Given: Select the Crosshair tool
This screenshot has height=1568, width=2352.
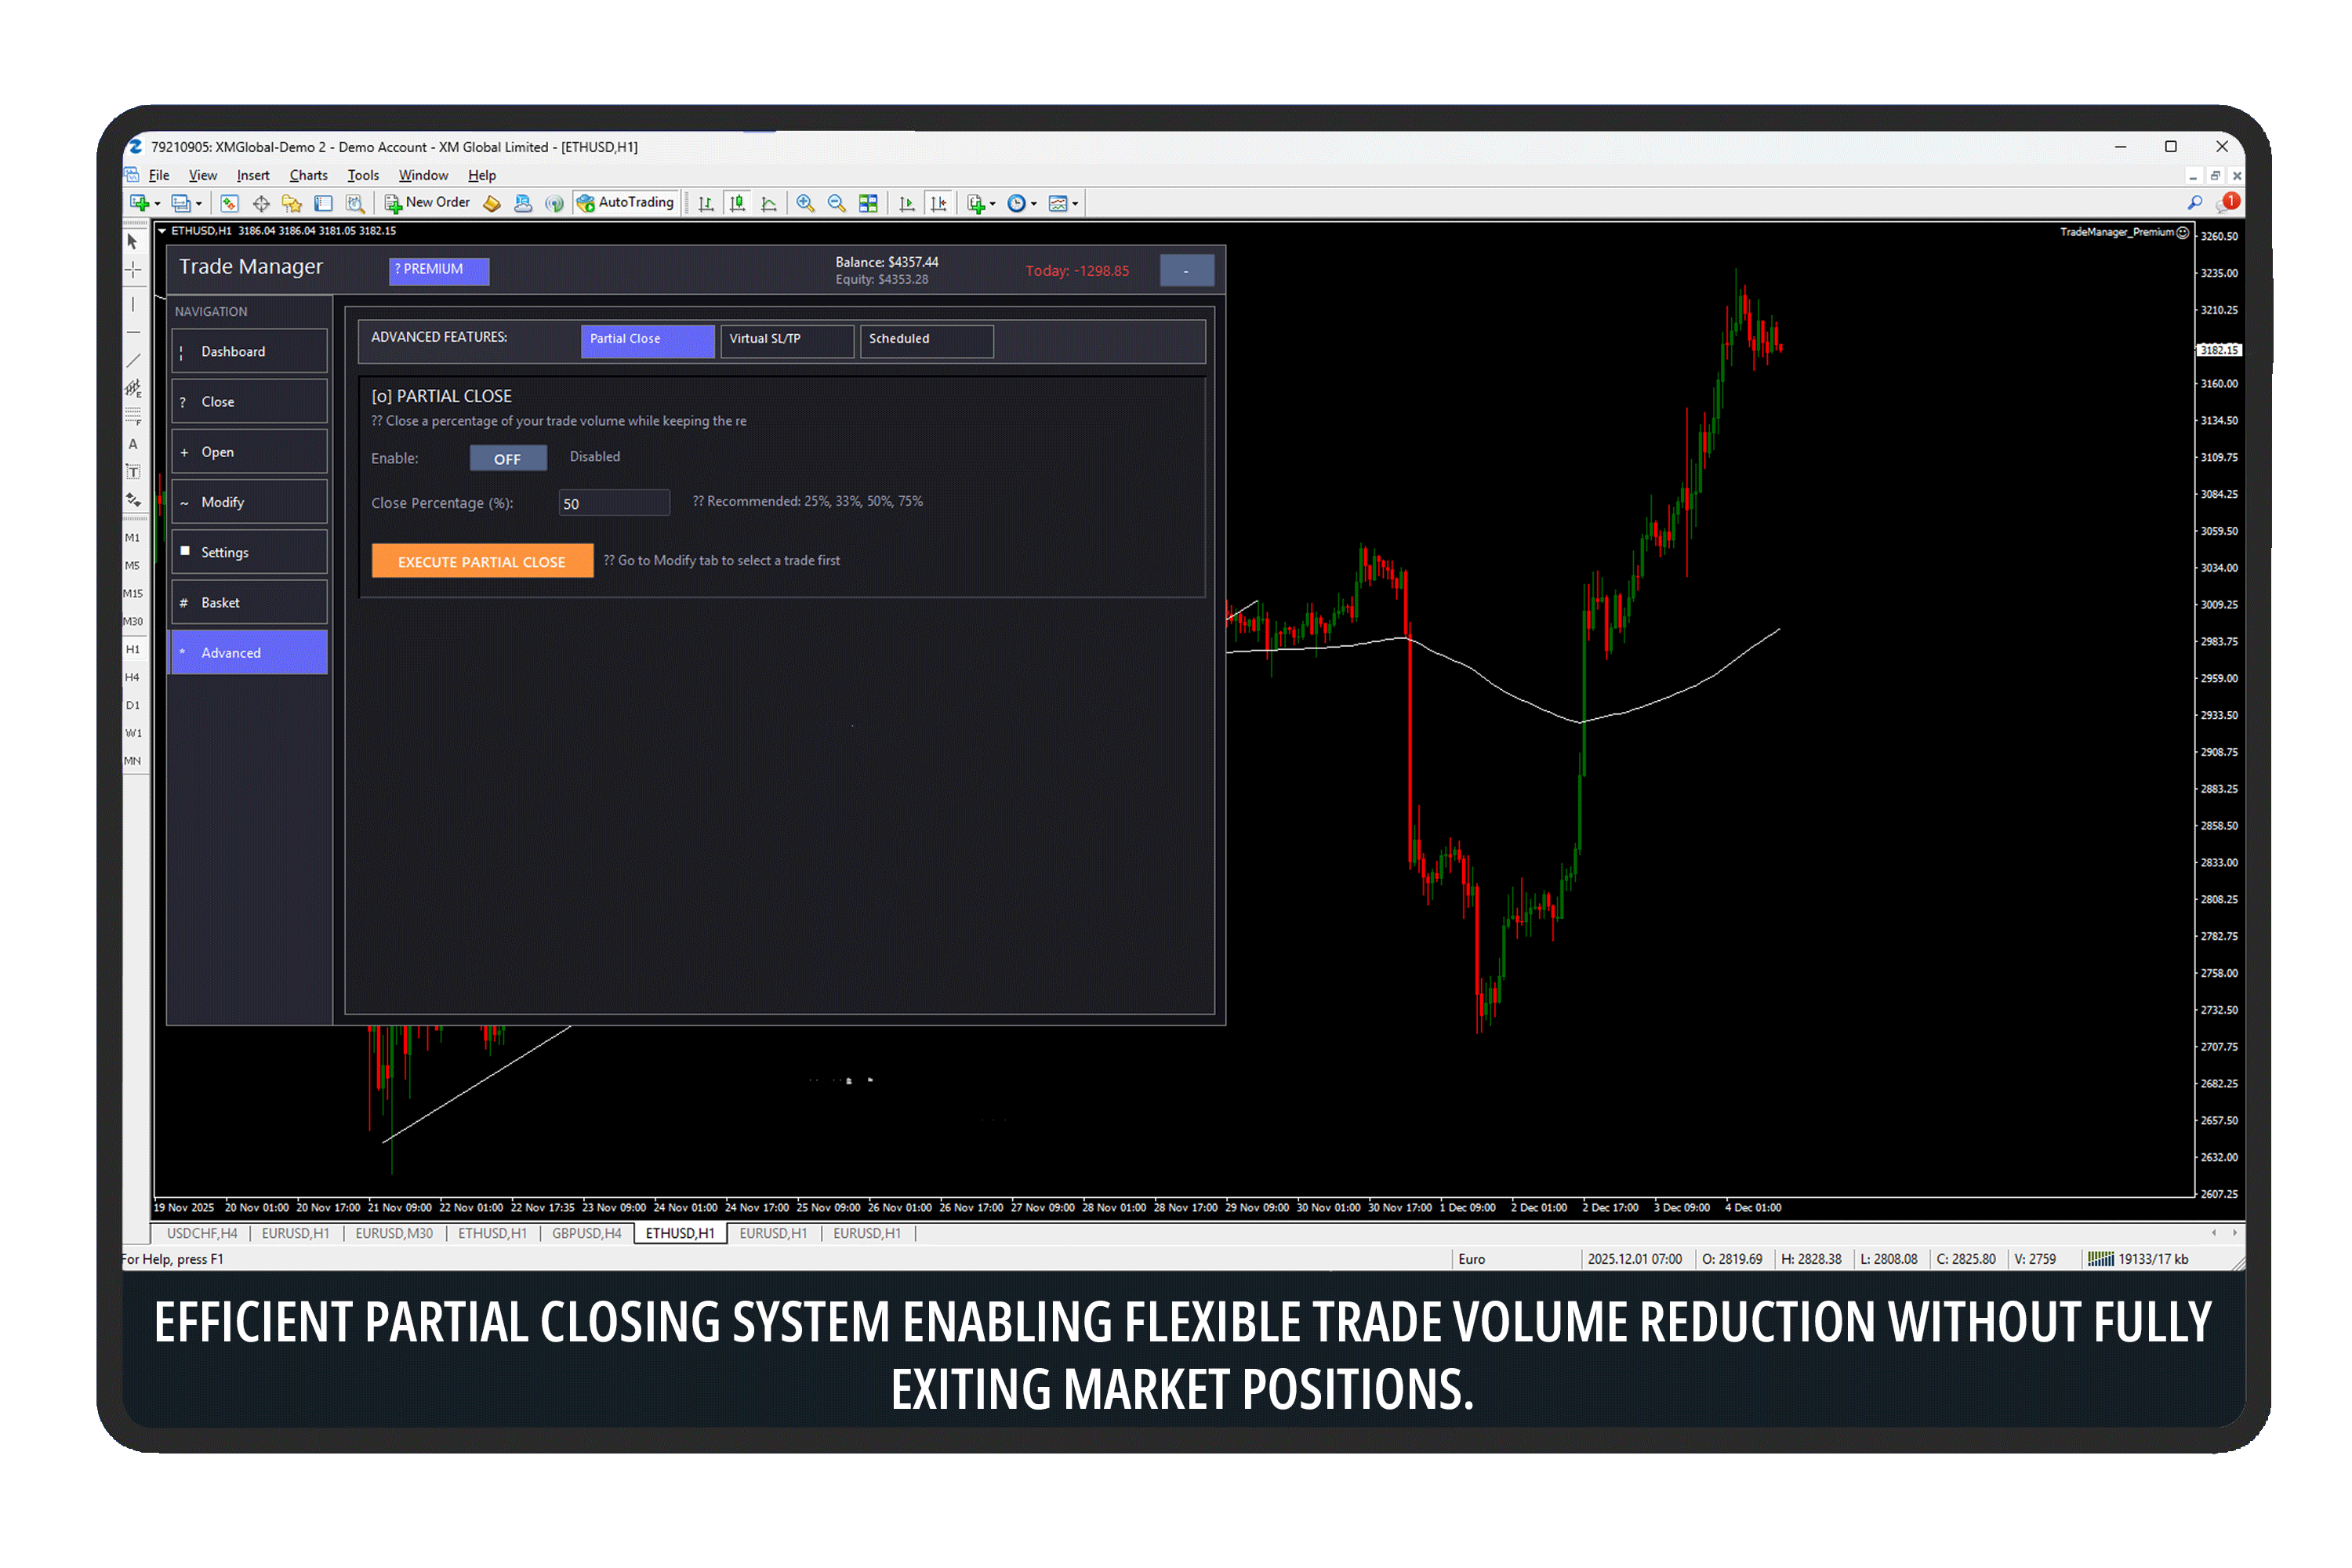Looking at the screenshot, I should [133, 270].
